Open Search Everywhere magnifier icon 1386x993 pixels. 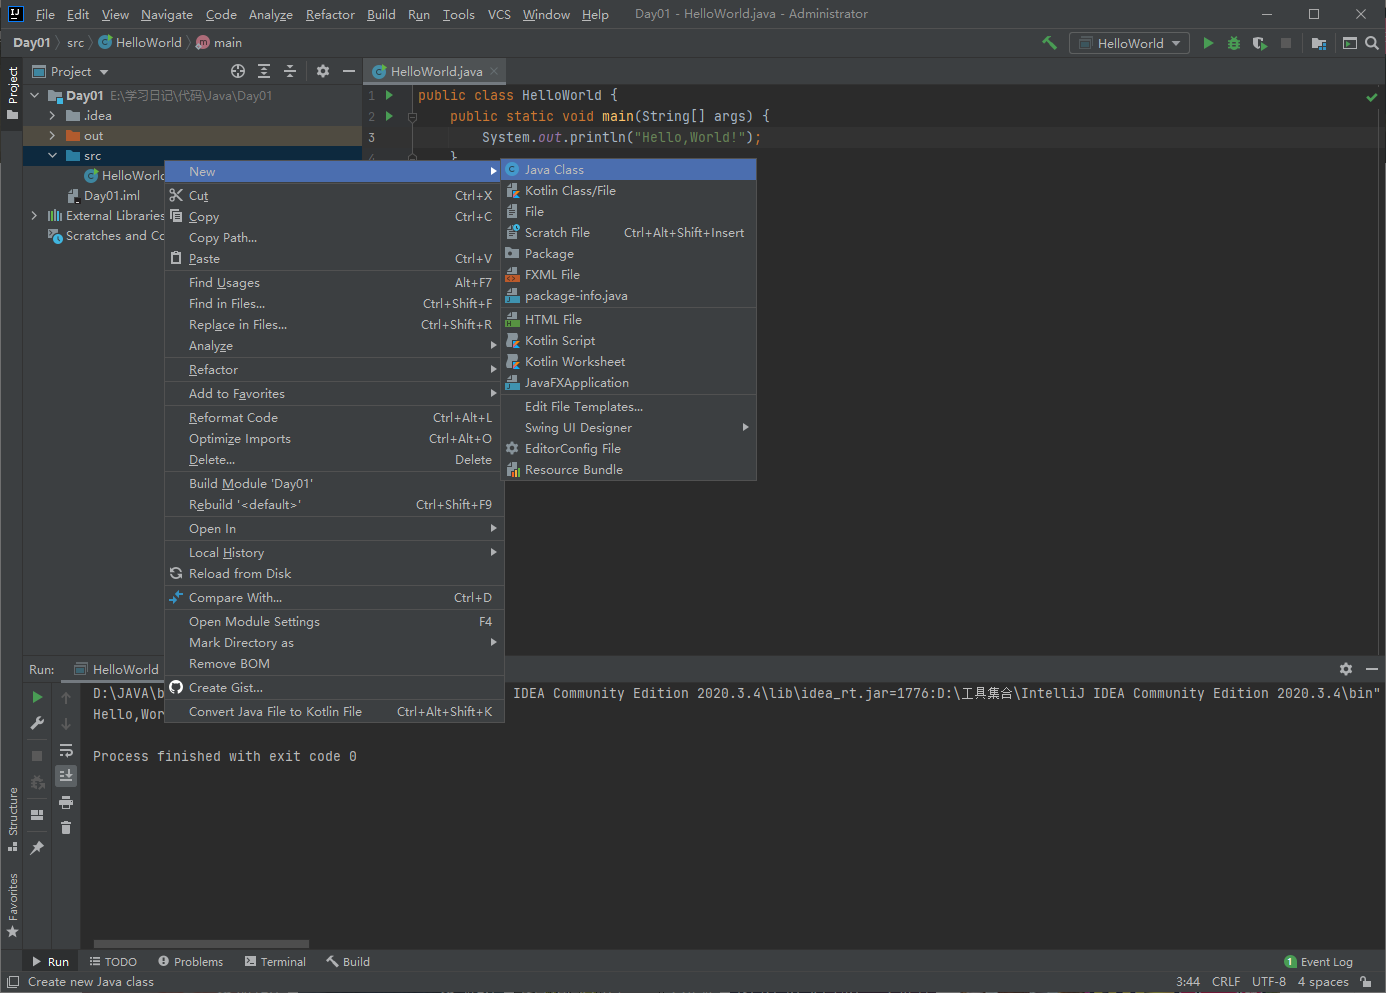1372,43
